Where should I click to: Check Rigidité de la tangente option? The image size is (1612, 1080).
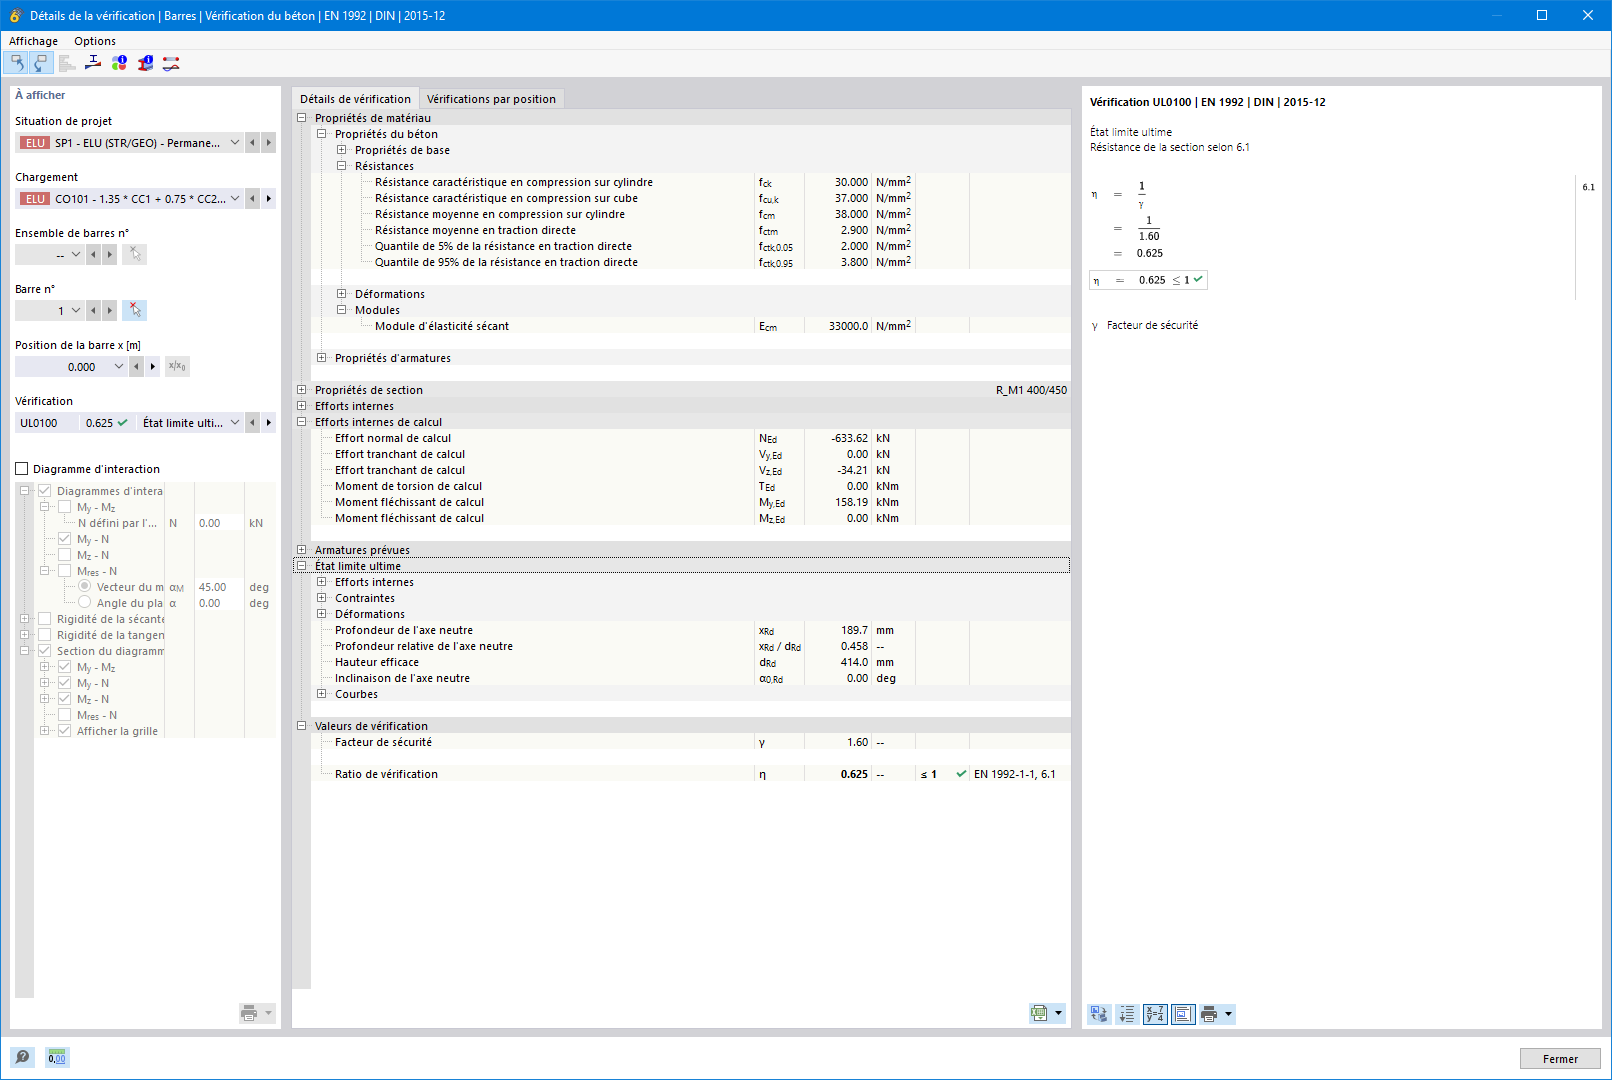[44, 635]
